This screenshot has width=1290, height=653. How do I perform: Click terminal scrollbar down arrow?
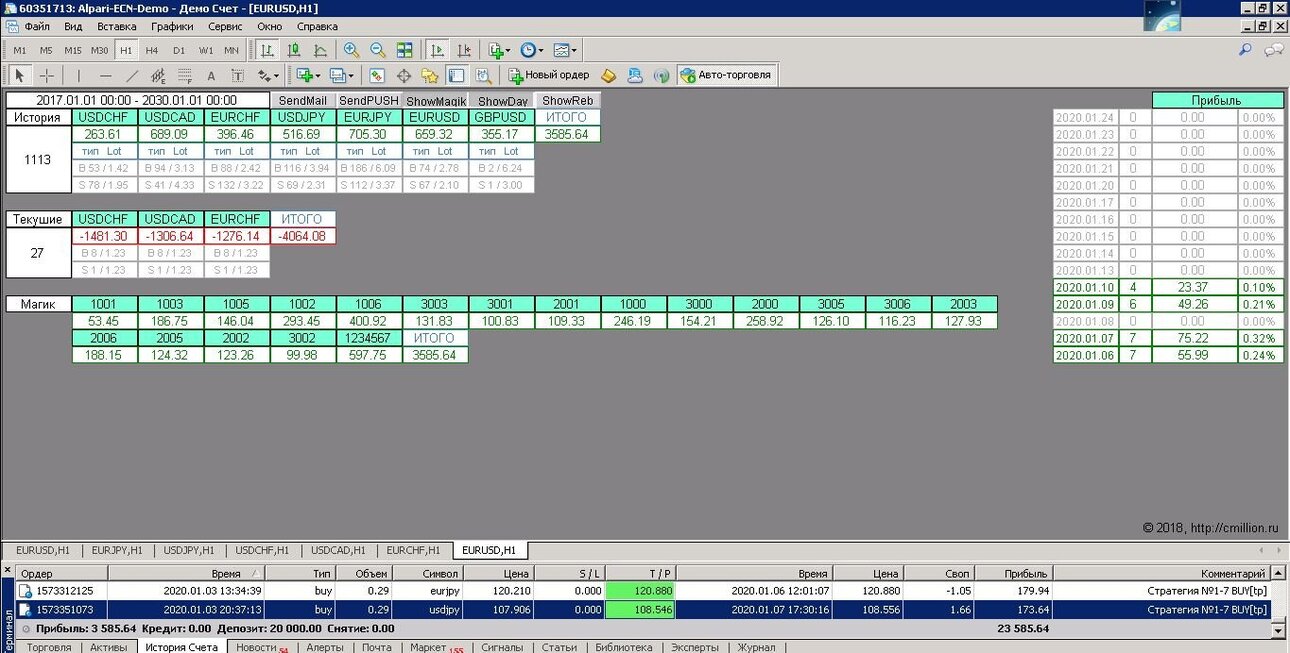click(x=1277, y=632)
